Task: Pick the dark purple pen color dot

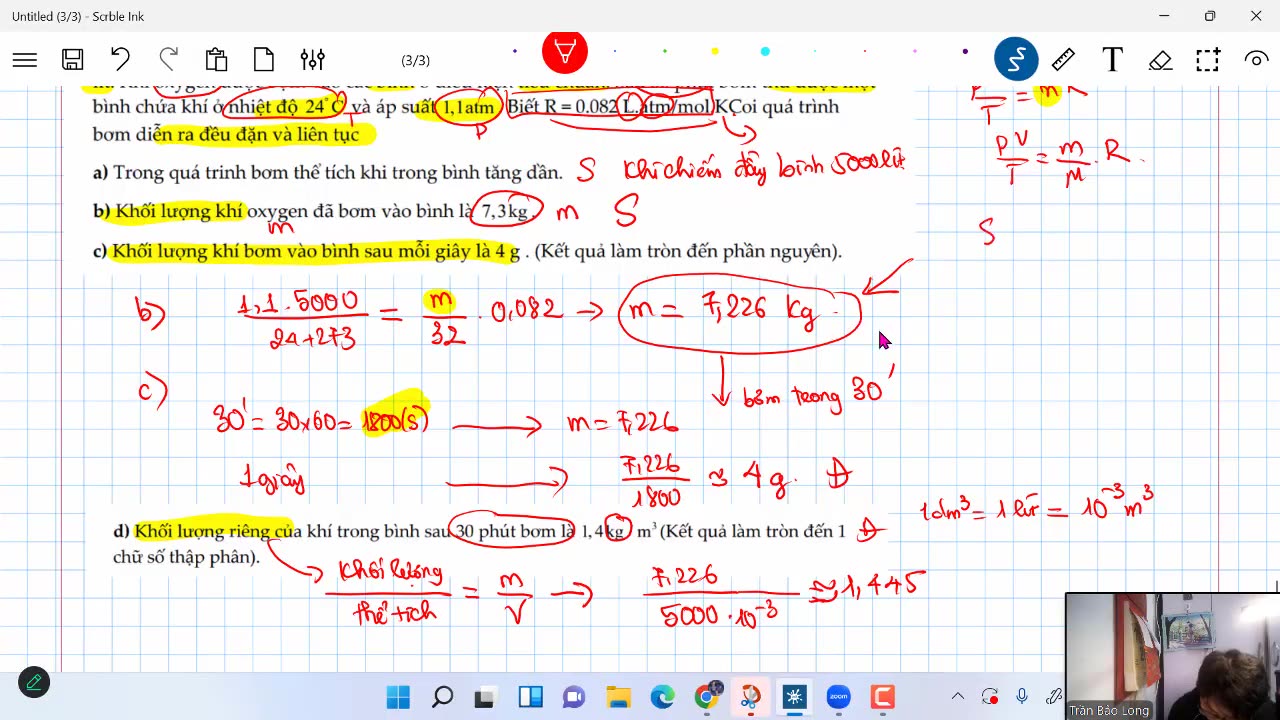Action: click(x=515, y=51)
